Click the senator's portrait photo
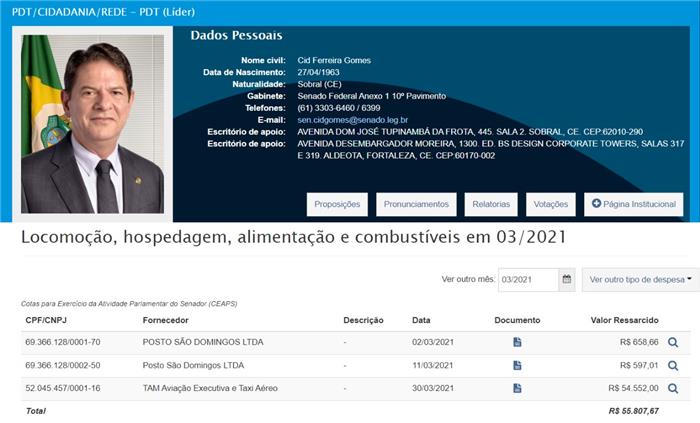This screenshot has height=423, width=700. pyautogui.click(x=92, y=124)
